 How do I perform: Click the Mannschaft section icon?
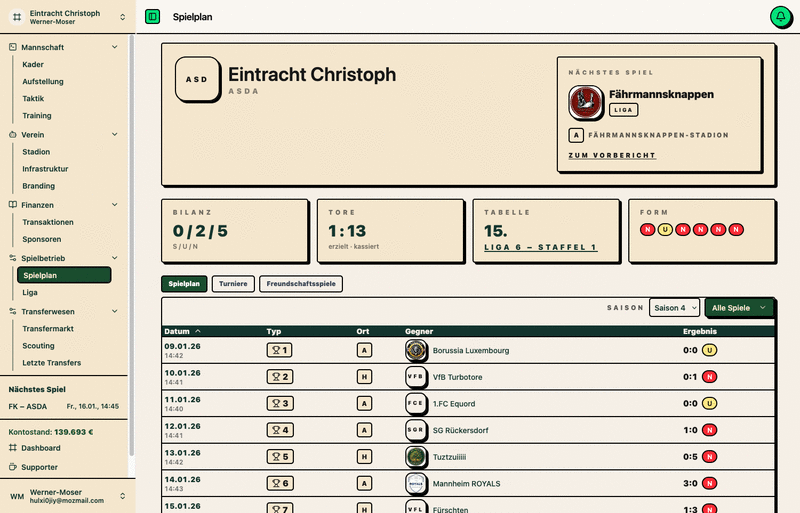(13, 47)
